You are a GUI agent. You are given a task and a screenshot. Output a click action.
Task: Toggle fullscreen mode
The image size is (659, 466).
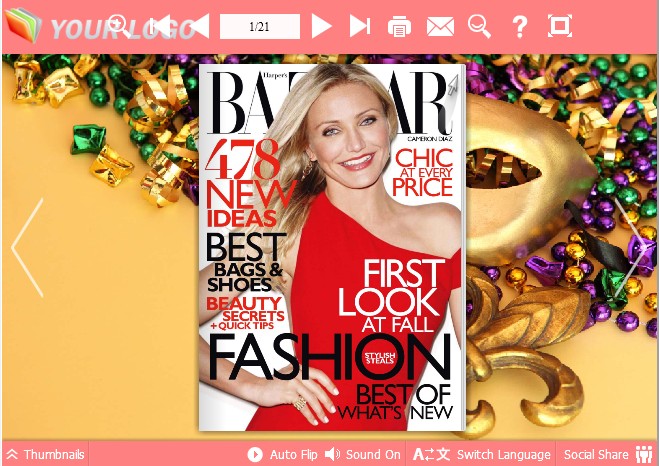click(560, 26)
